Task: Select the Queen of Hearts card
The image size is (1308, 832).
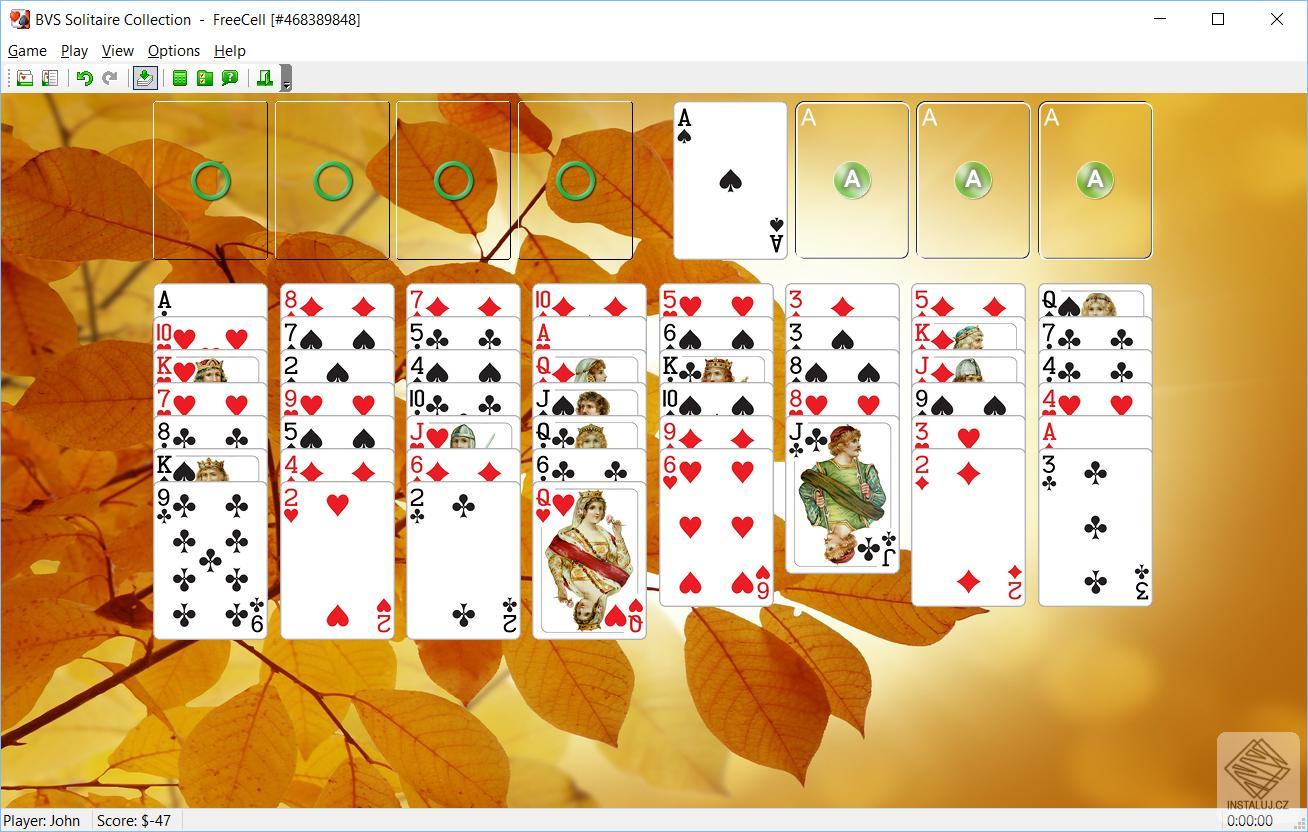Action: click(589, 562)
